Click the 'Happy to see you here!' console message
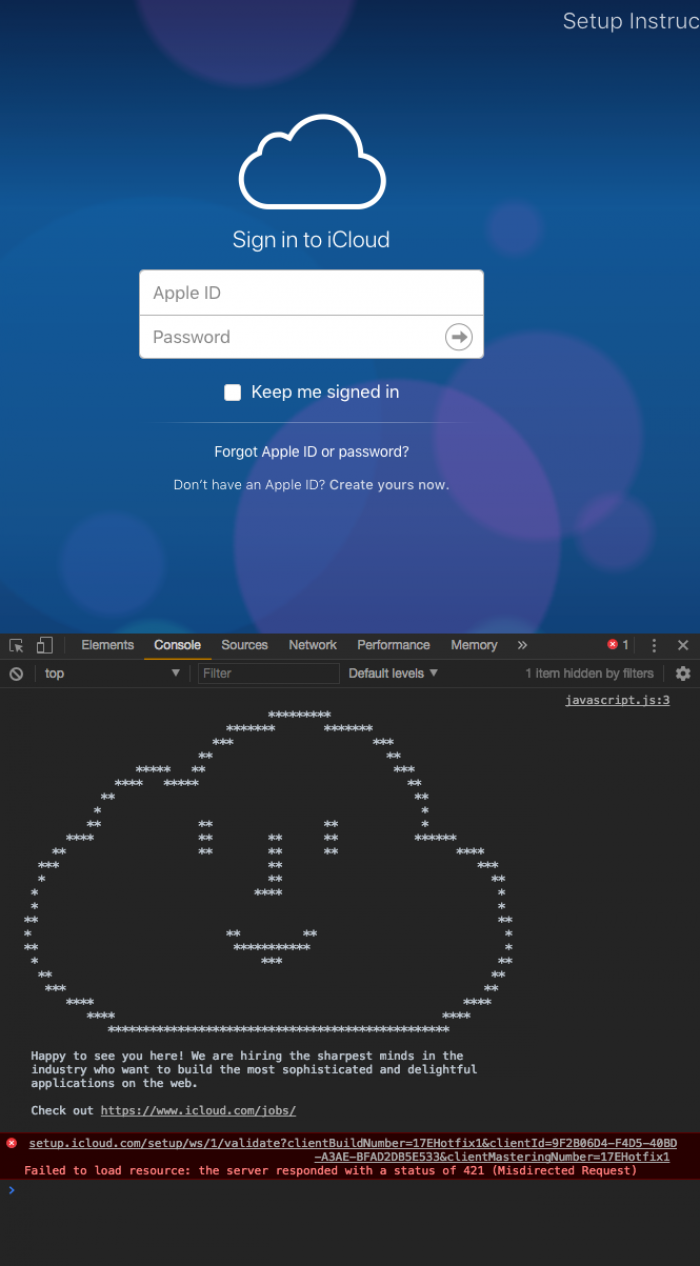The image size is (700, 1266). pyautogui.click(x=254, y=1070)
